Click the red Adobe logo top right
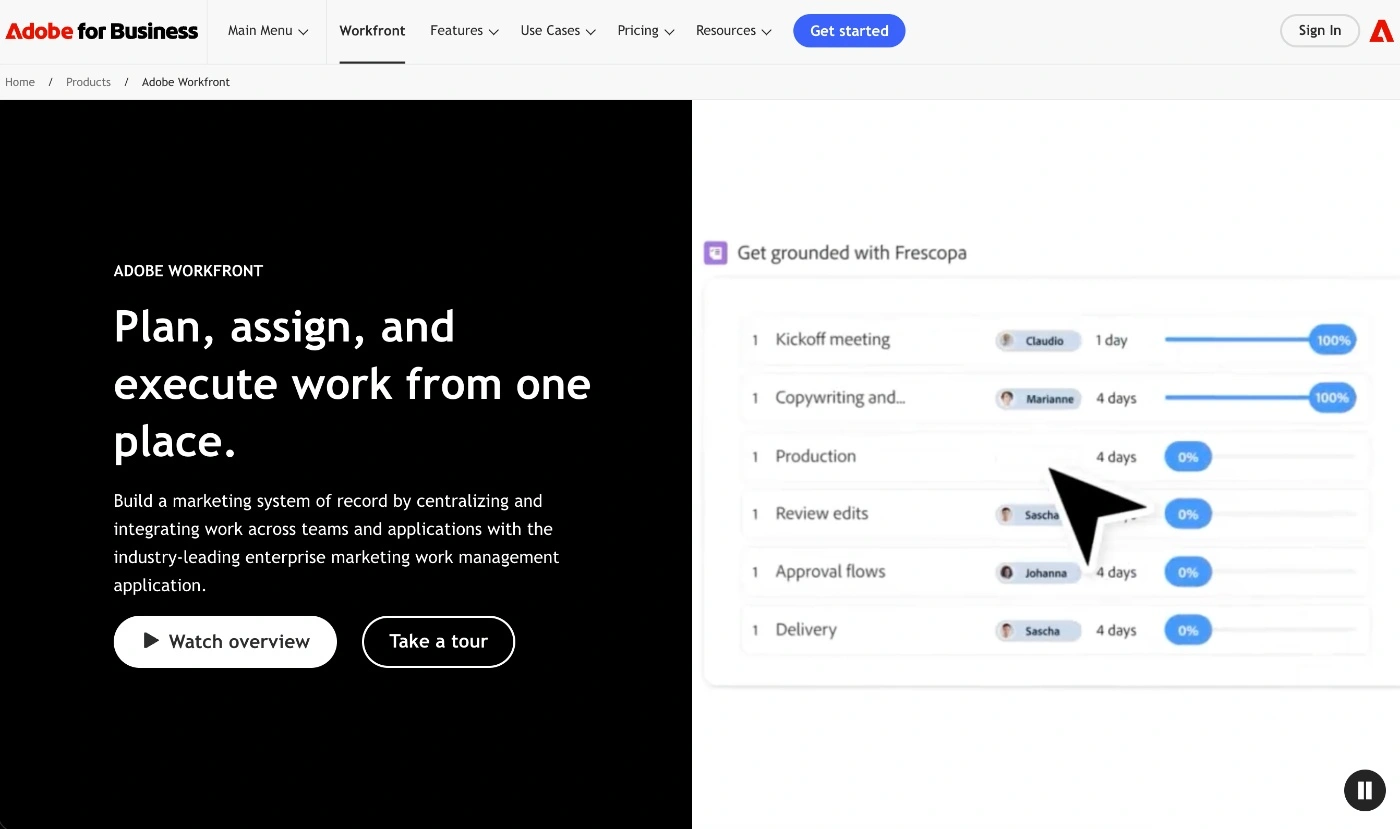Viewport: 1400px width, 829px height. [x=1381, y=31]
